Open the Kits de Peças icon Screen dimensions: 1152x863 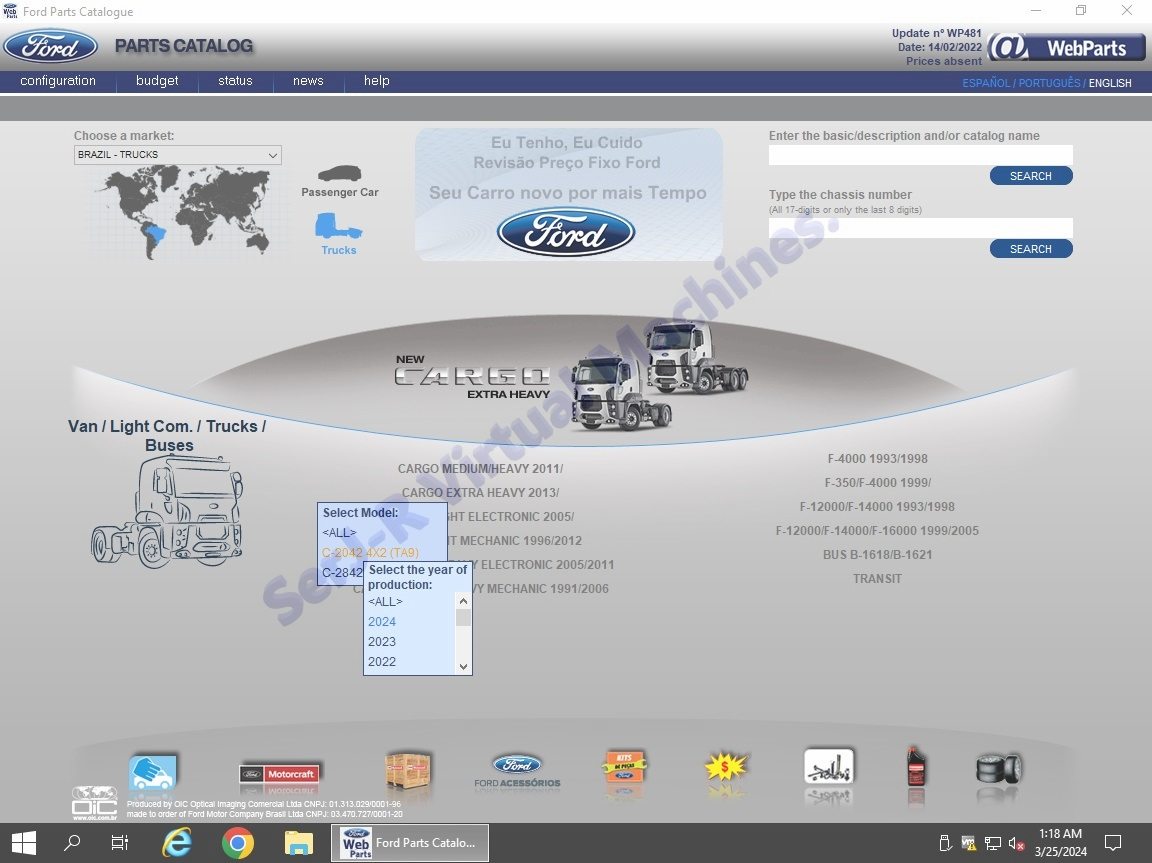[624, 768]
